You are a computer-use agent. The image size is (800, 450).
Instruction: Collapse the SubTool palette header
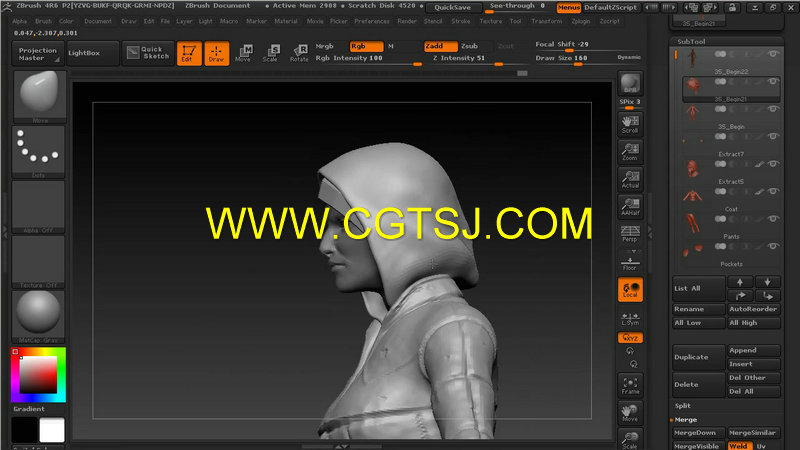click(x=691, y=42)
